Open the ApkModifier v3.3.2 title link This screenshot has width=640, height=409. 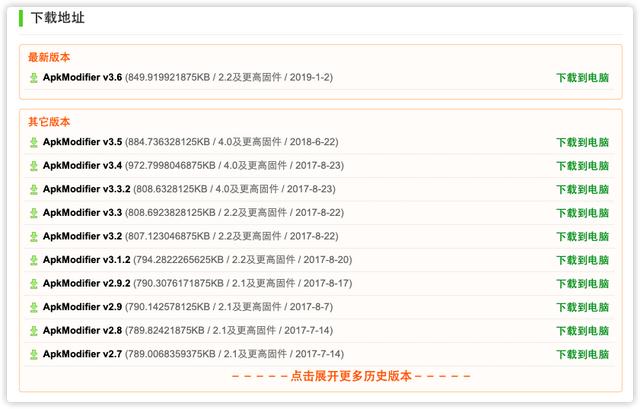(87, 189)
